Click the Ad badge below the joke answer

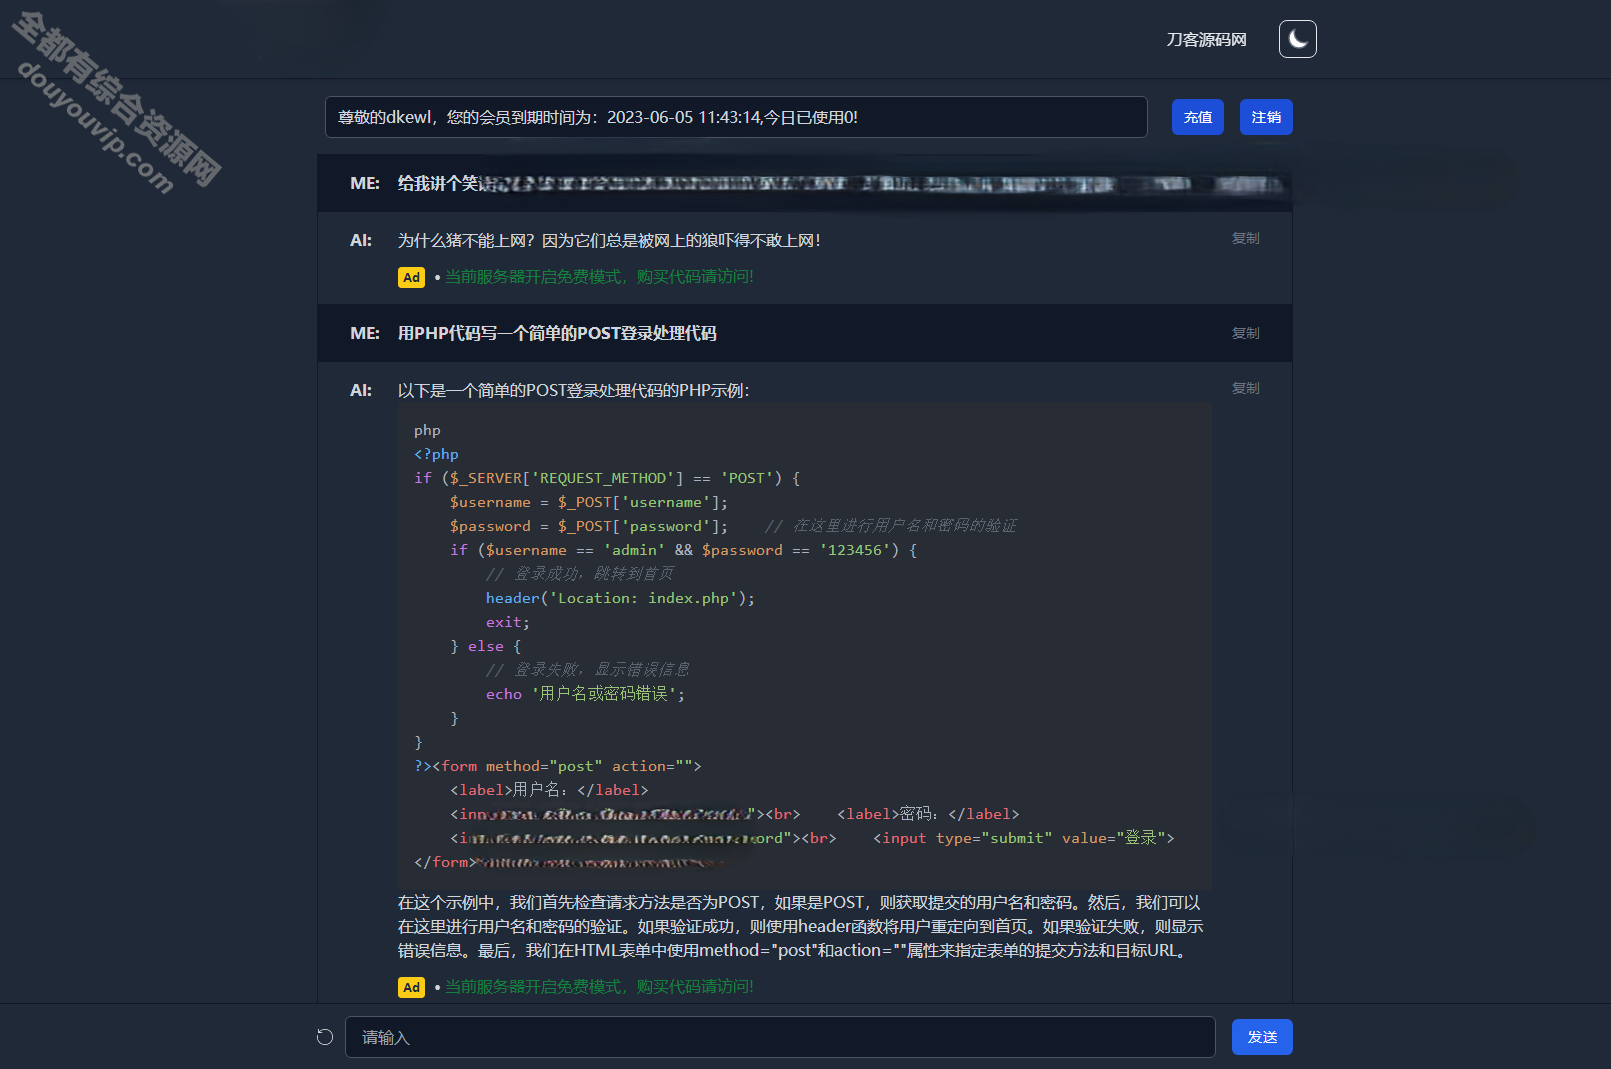(x=411, y=277)
